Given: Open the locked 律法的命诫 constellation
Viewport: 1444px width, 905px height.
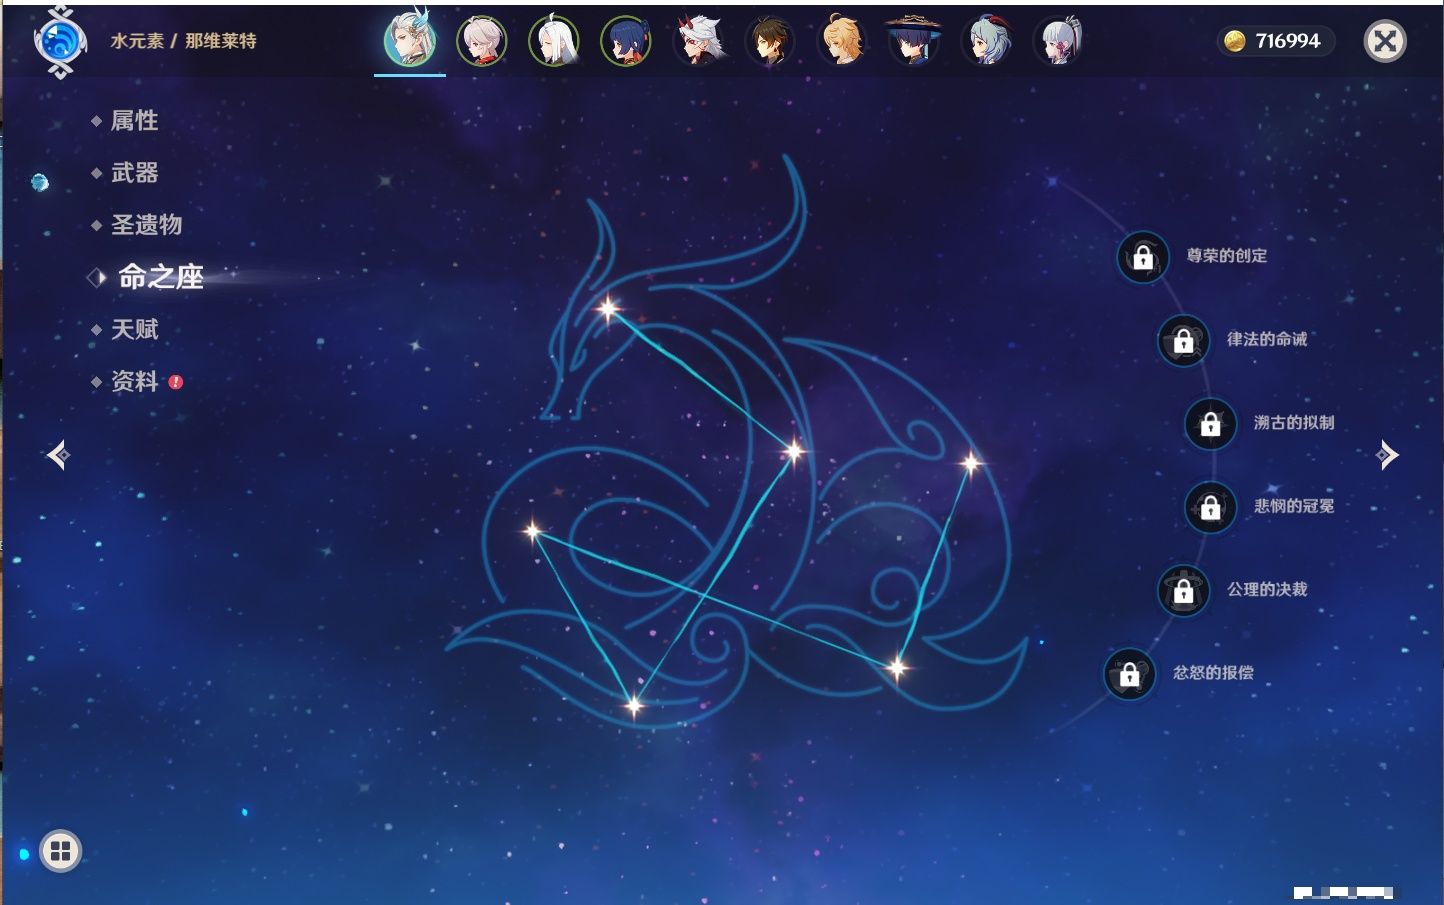Looking at the screenshot, I should pos(1183,341).
